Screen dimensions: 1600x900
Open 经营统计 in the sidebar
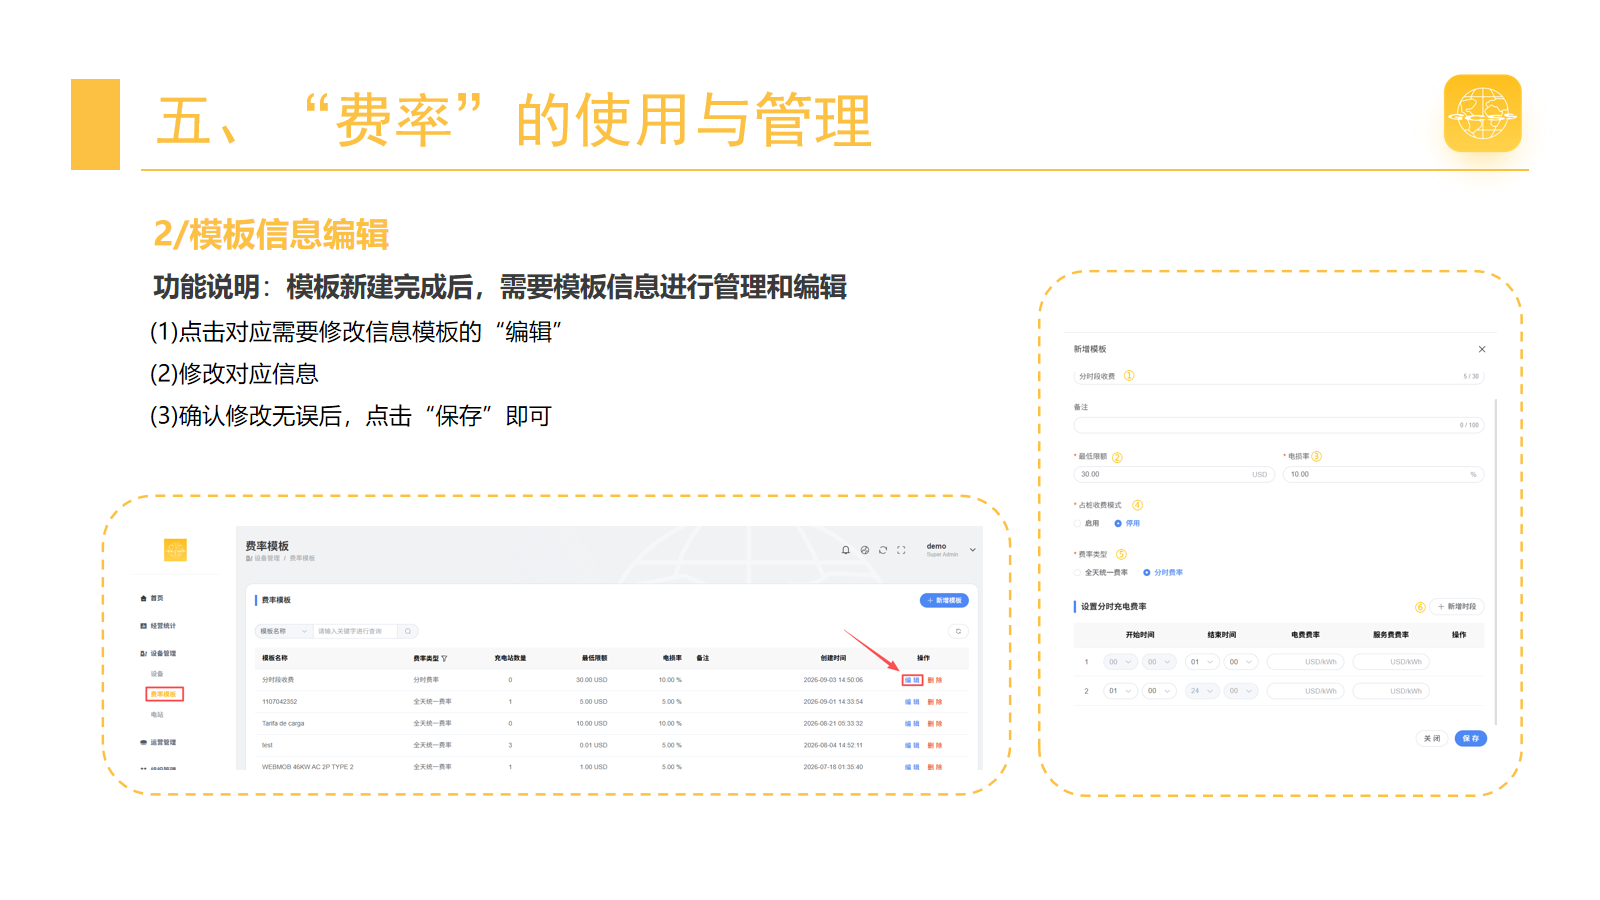tap(158, 626)
